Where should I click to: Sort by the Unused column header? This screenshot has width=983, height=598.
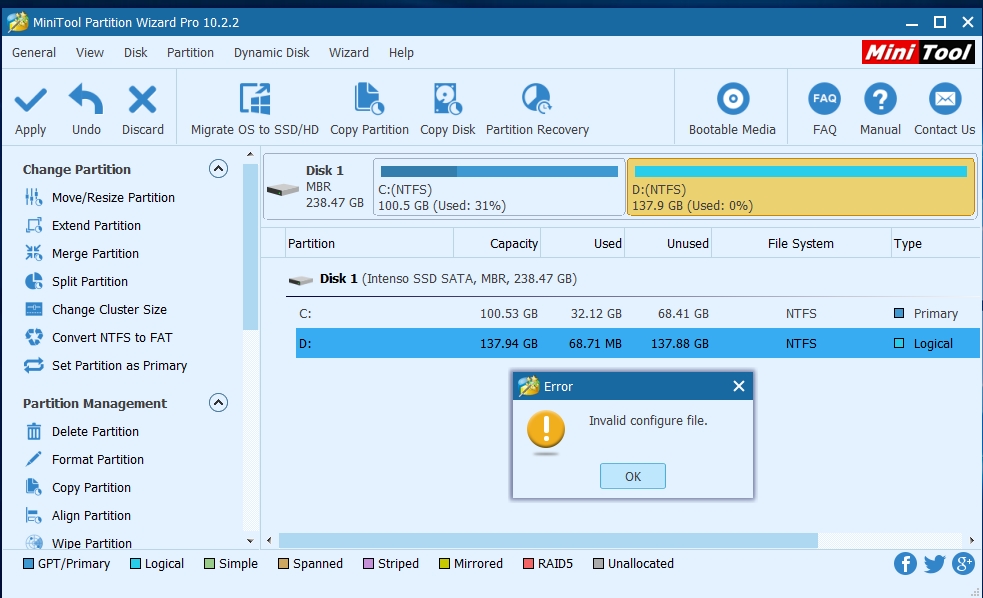668,243
